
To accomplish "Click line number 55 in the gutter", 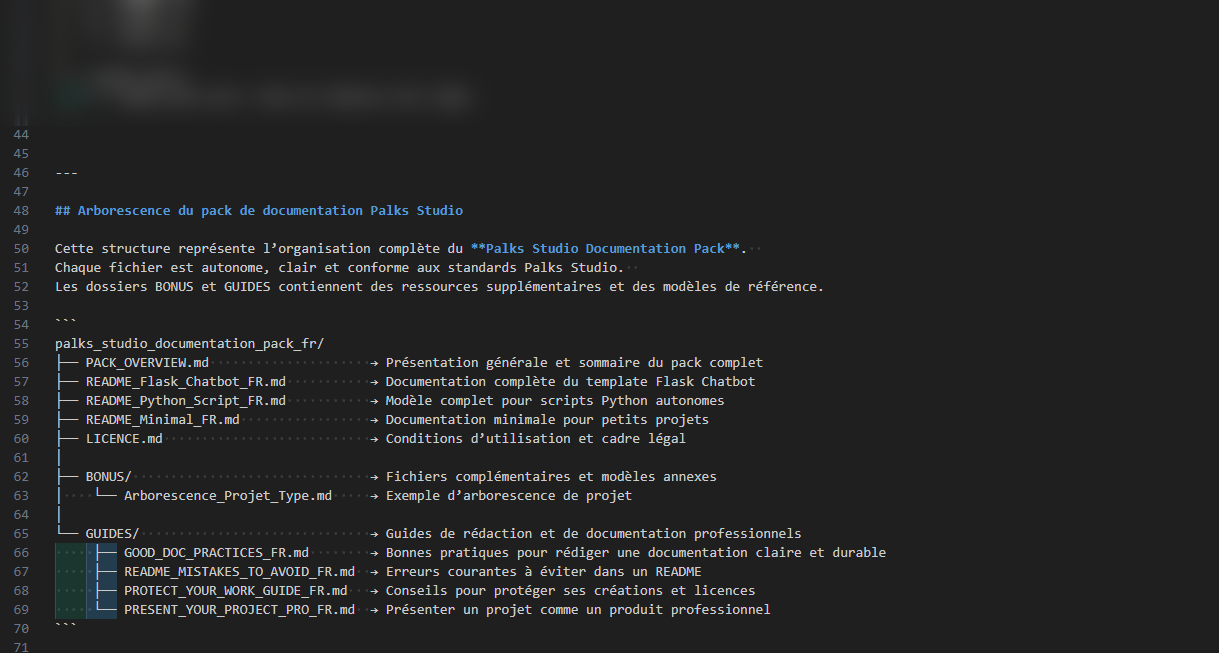I will tap(21, 344).
